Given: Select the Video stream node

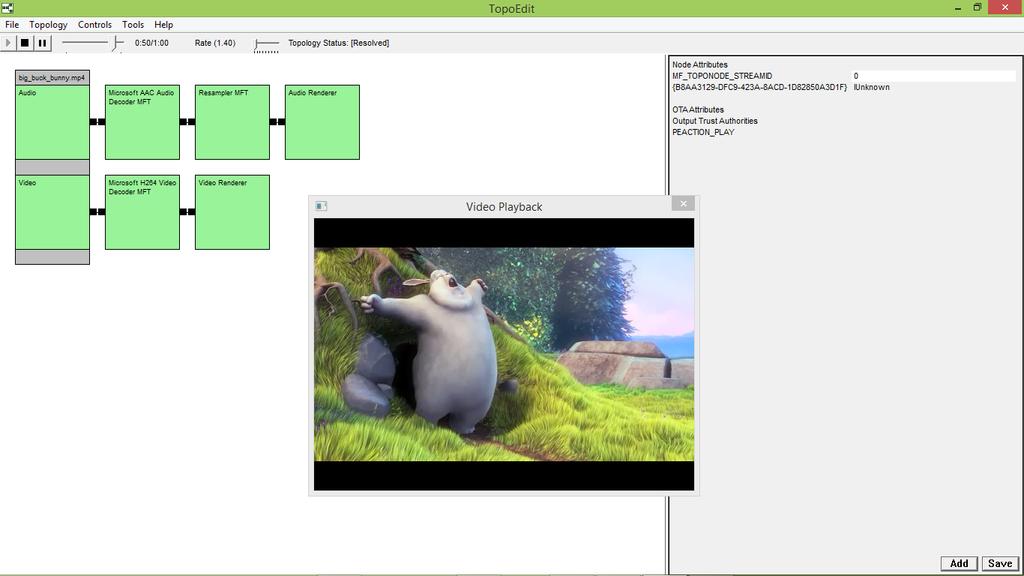Looking at the screenshot, I should tap(52, 212).
